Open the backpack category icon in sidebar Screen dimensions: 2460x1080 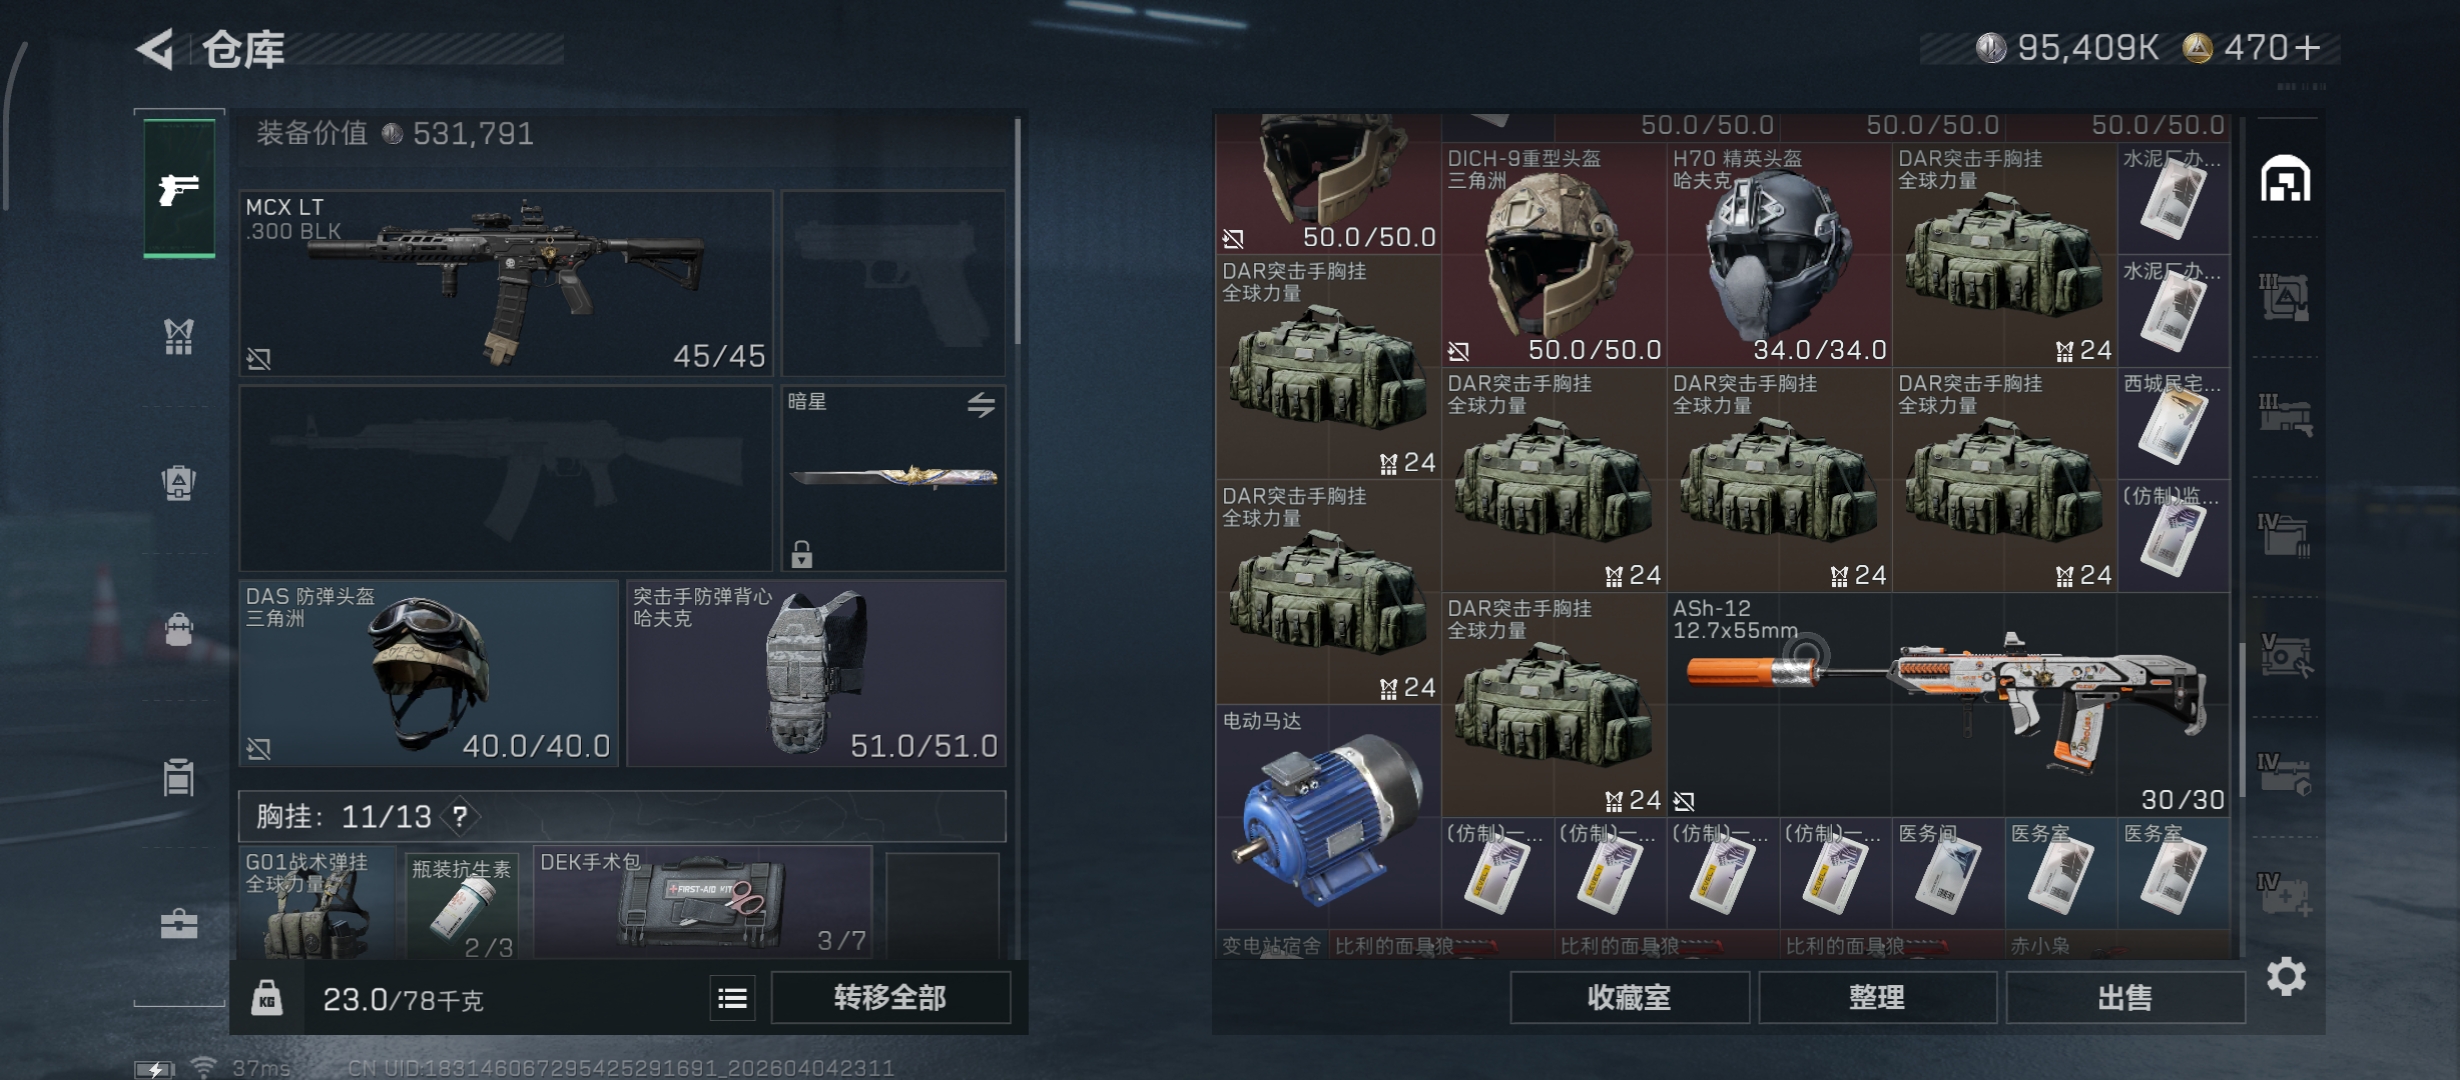[179, 482]
